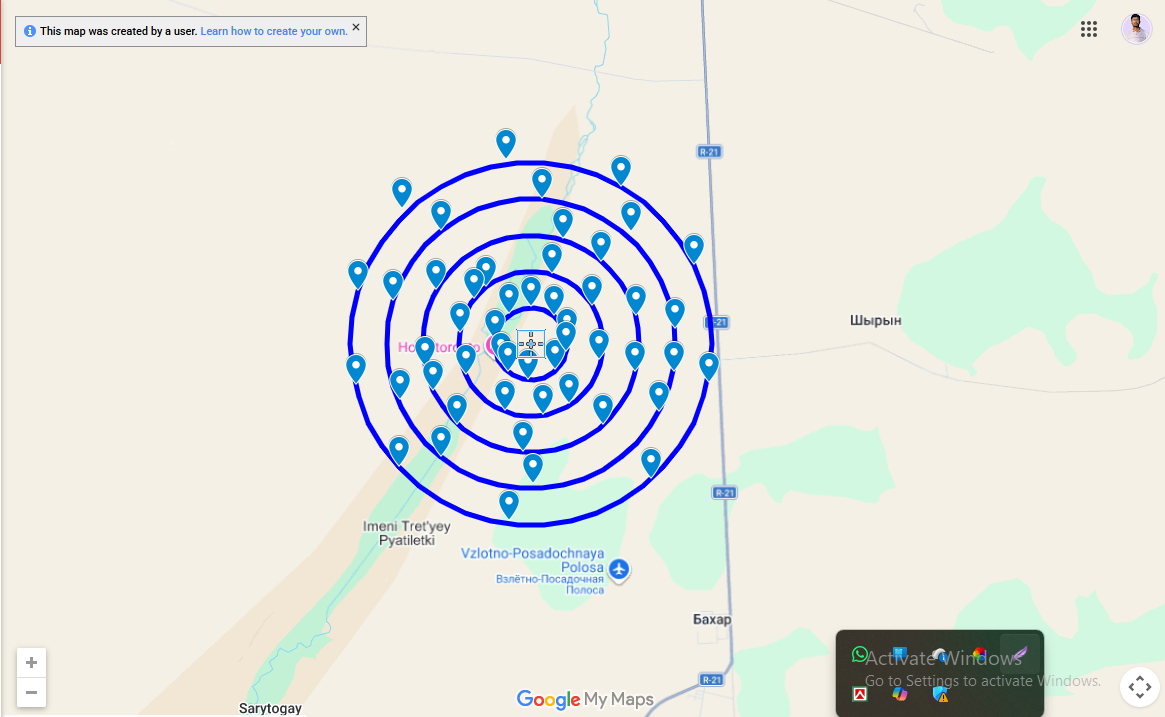Click the Шырын place label

[875, 321]
